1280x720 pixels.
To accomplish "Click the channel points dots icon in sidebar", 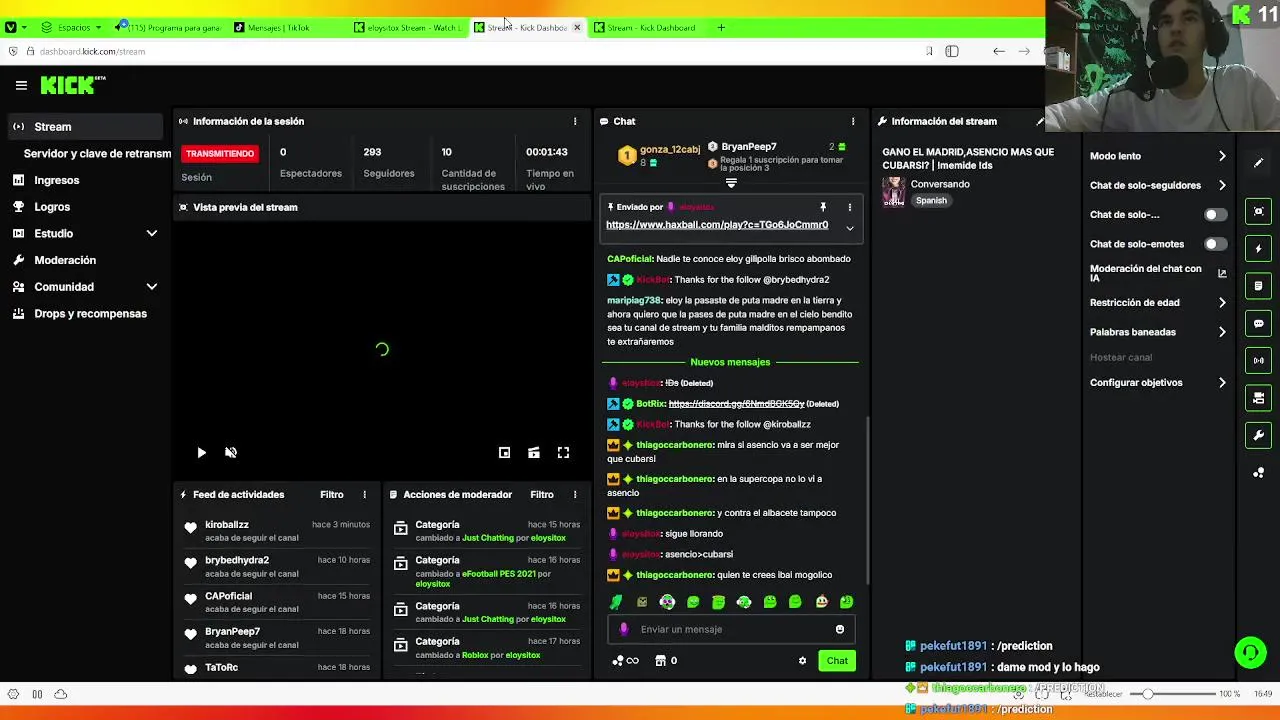I will 1259,473.
